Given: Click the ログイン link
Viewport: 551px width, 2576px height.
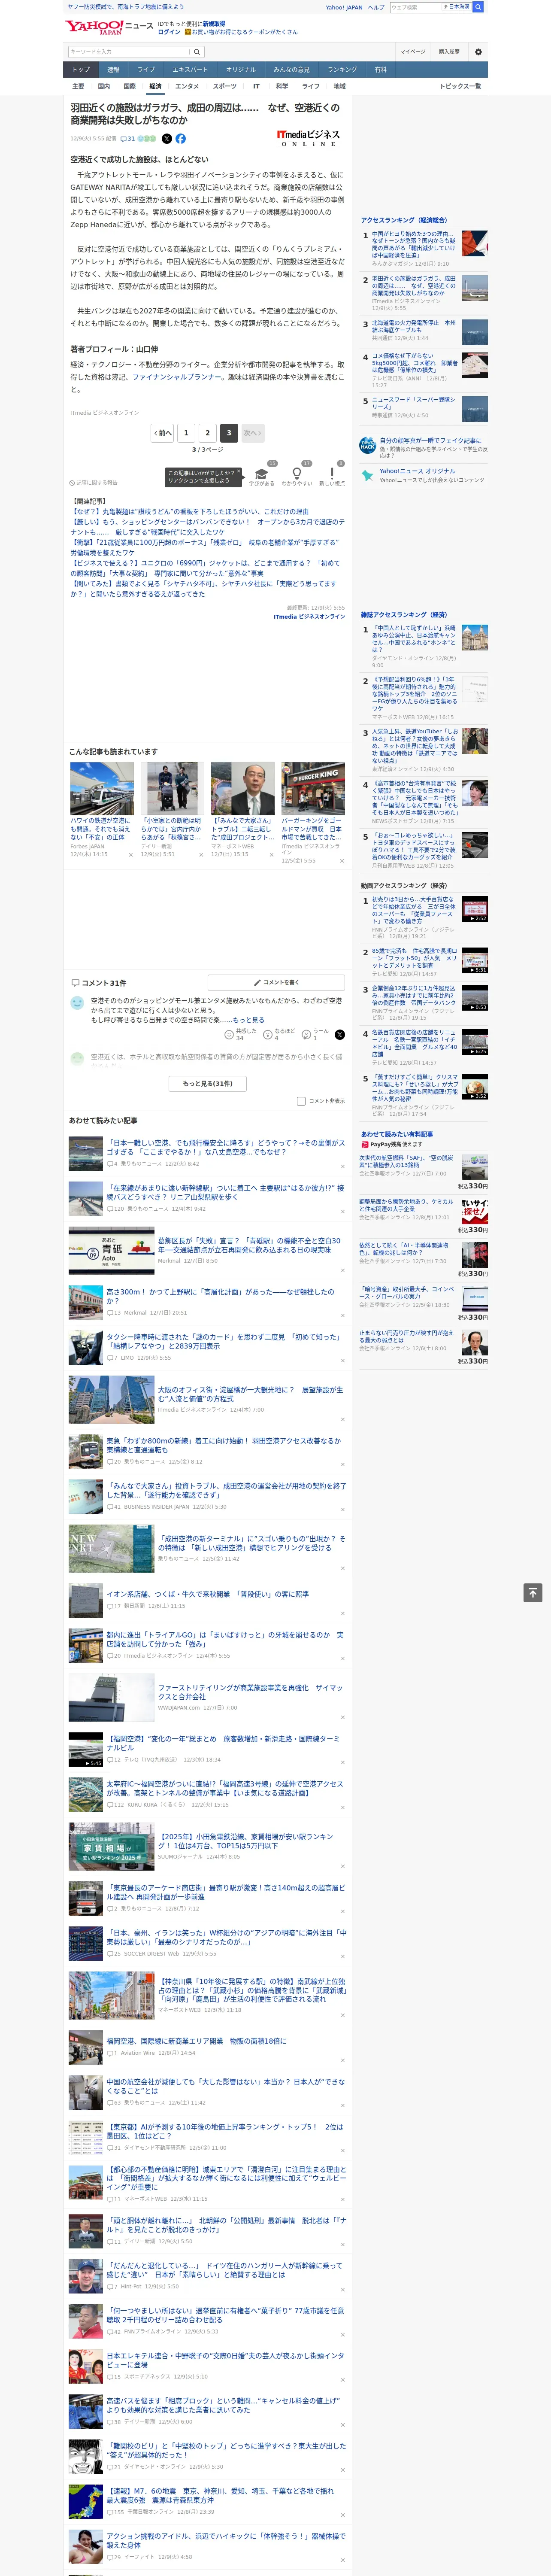Looking at the screenshot, I should click(169, 32).
